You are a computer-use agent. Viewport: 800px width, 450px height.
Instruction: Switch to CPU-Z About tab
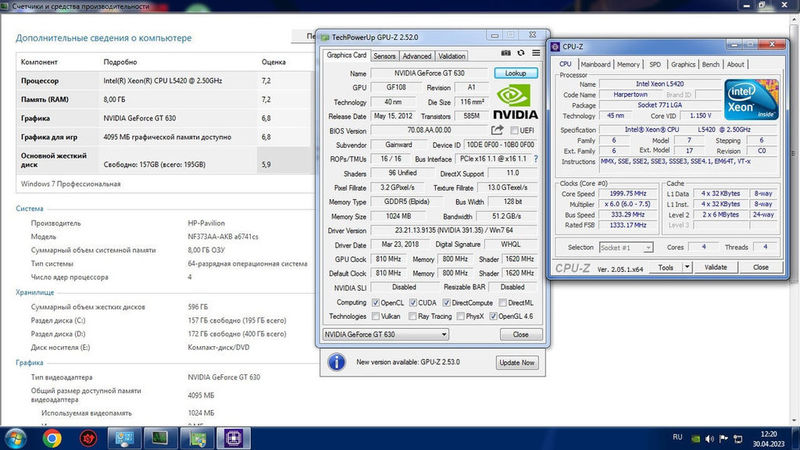tap(735, 64)
